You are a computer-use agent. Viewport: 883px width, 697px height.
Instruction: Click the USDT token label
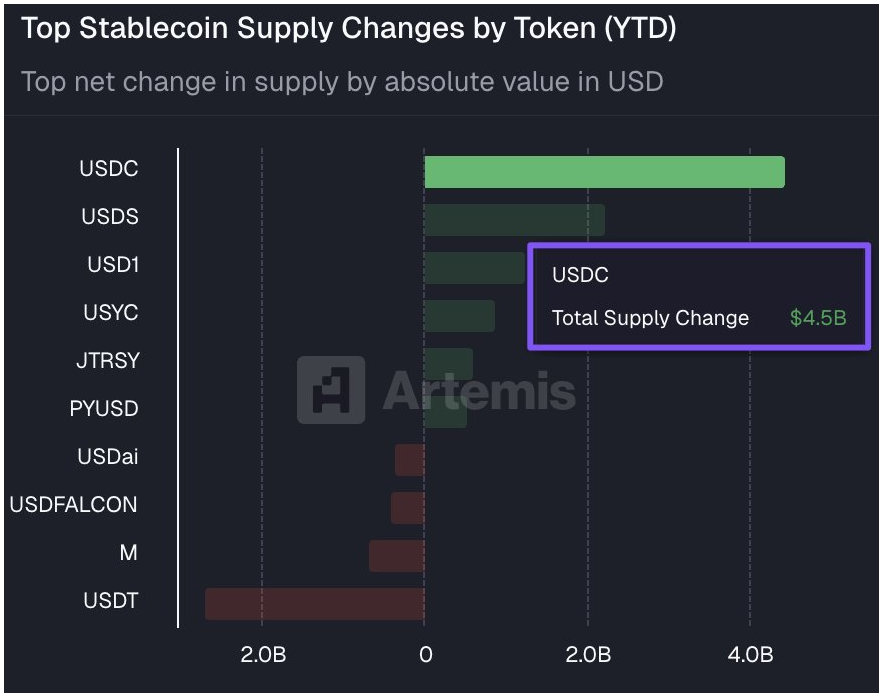(x=111, y=601)
